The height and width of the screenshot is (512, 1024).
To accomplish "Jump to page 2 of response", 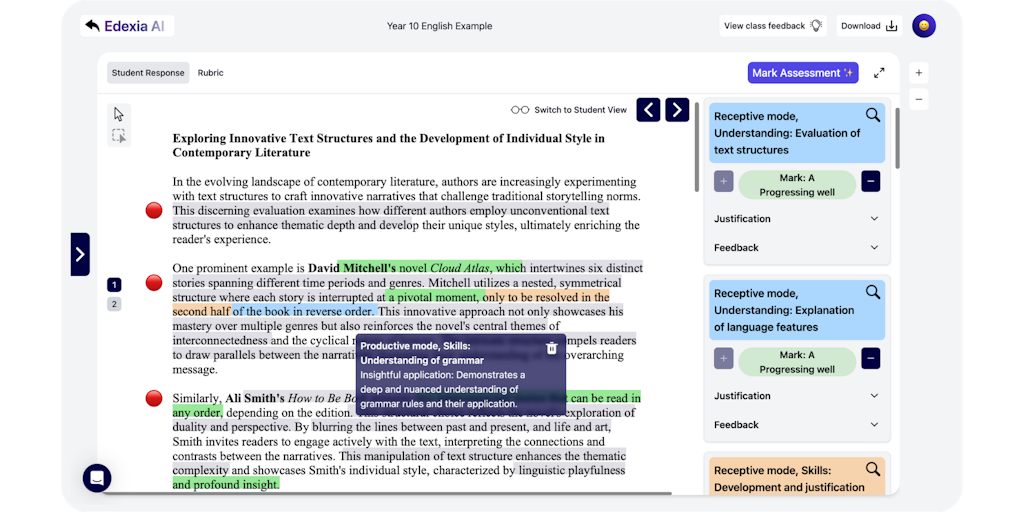I will tap(114, 304).
